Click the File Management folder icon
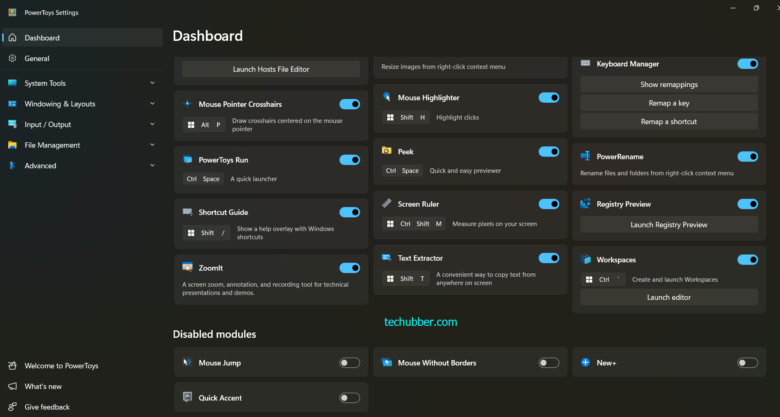Viewport: 780px width, 417px height. [x=12, y=145]
